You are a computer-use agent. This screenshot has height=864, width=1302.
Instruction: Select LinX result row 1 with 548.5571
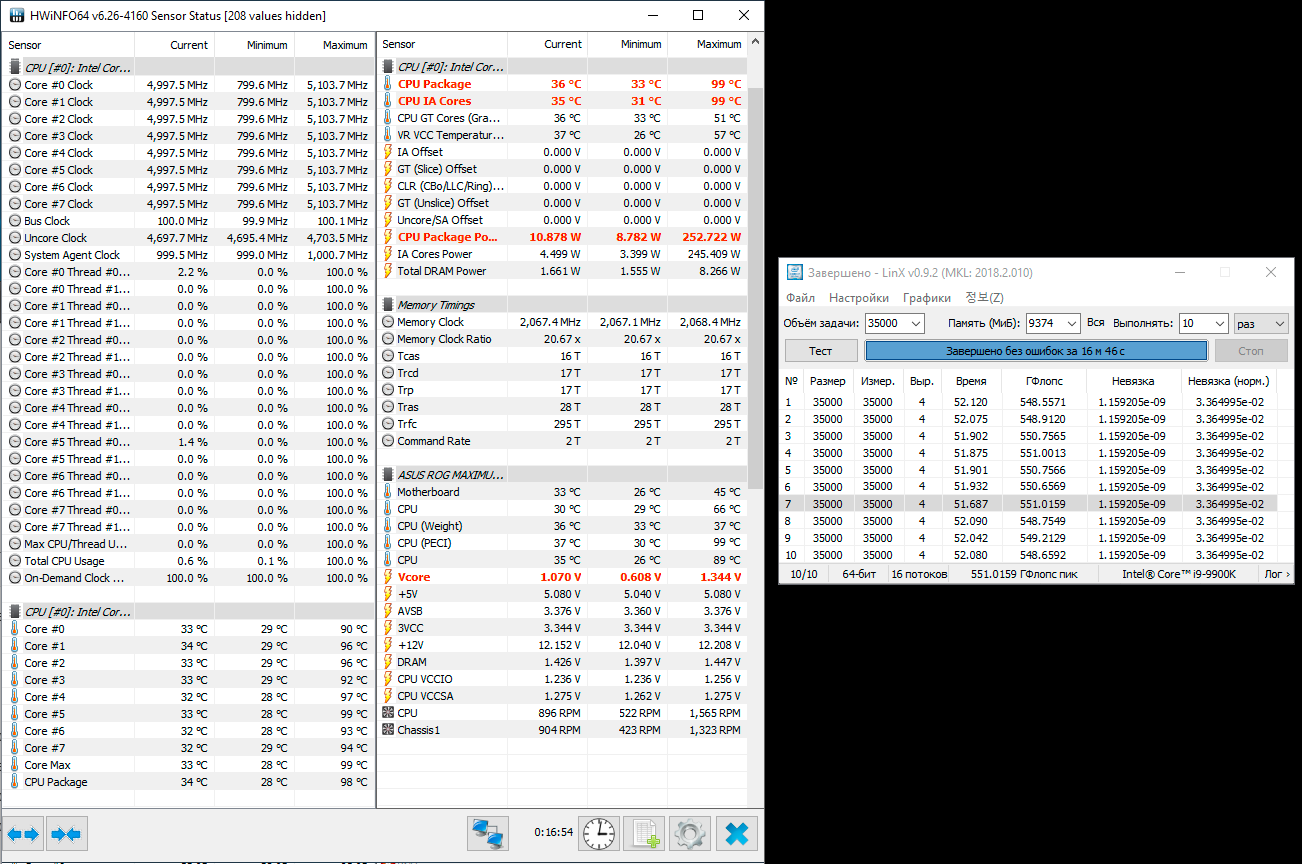click(x=1028, y=402)
